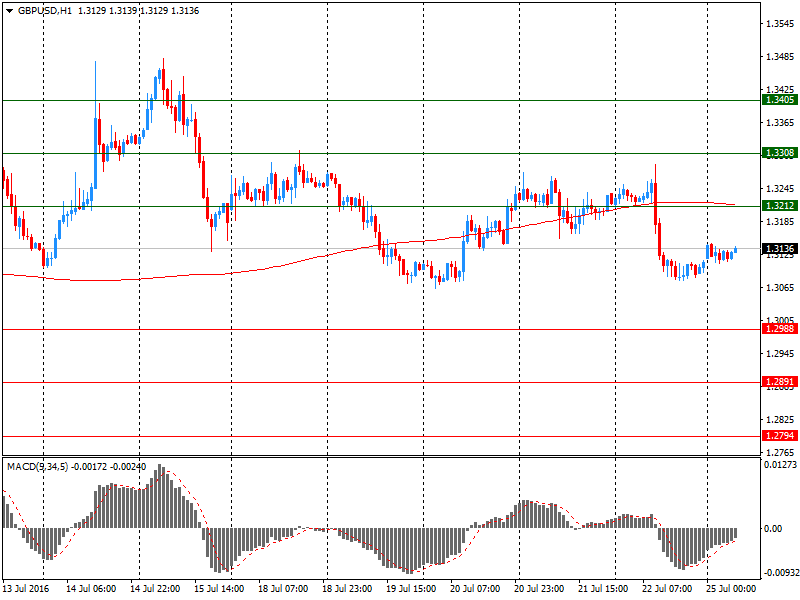800x600 pixels.
Task: Click the 13 Jul 2016 date label
Action: click(27, 588)
